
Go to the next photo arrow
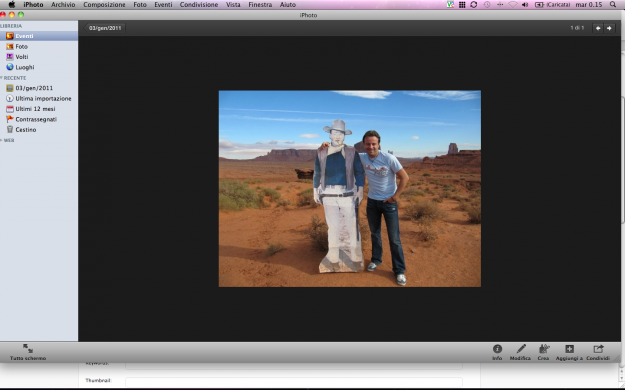tap(609, 28)
